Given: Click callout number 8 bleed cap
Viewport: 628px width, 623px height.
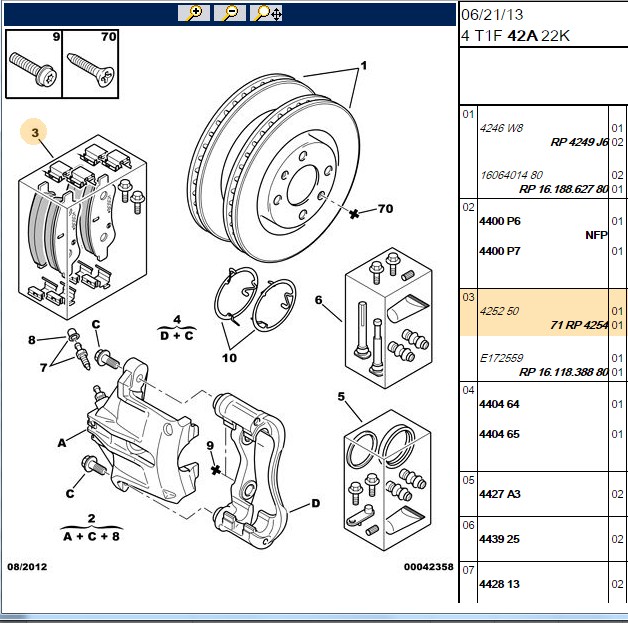Looking at the screenshot, I should [32, 340].
